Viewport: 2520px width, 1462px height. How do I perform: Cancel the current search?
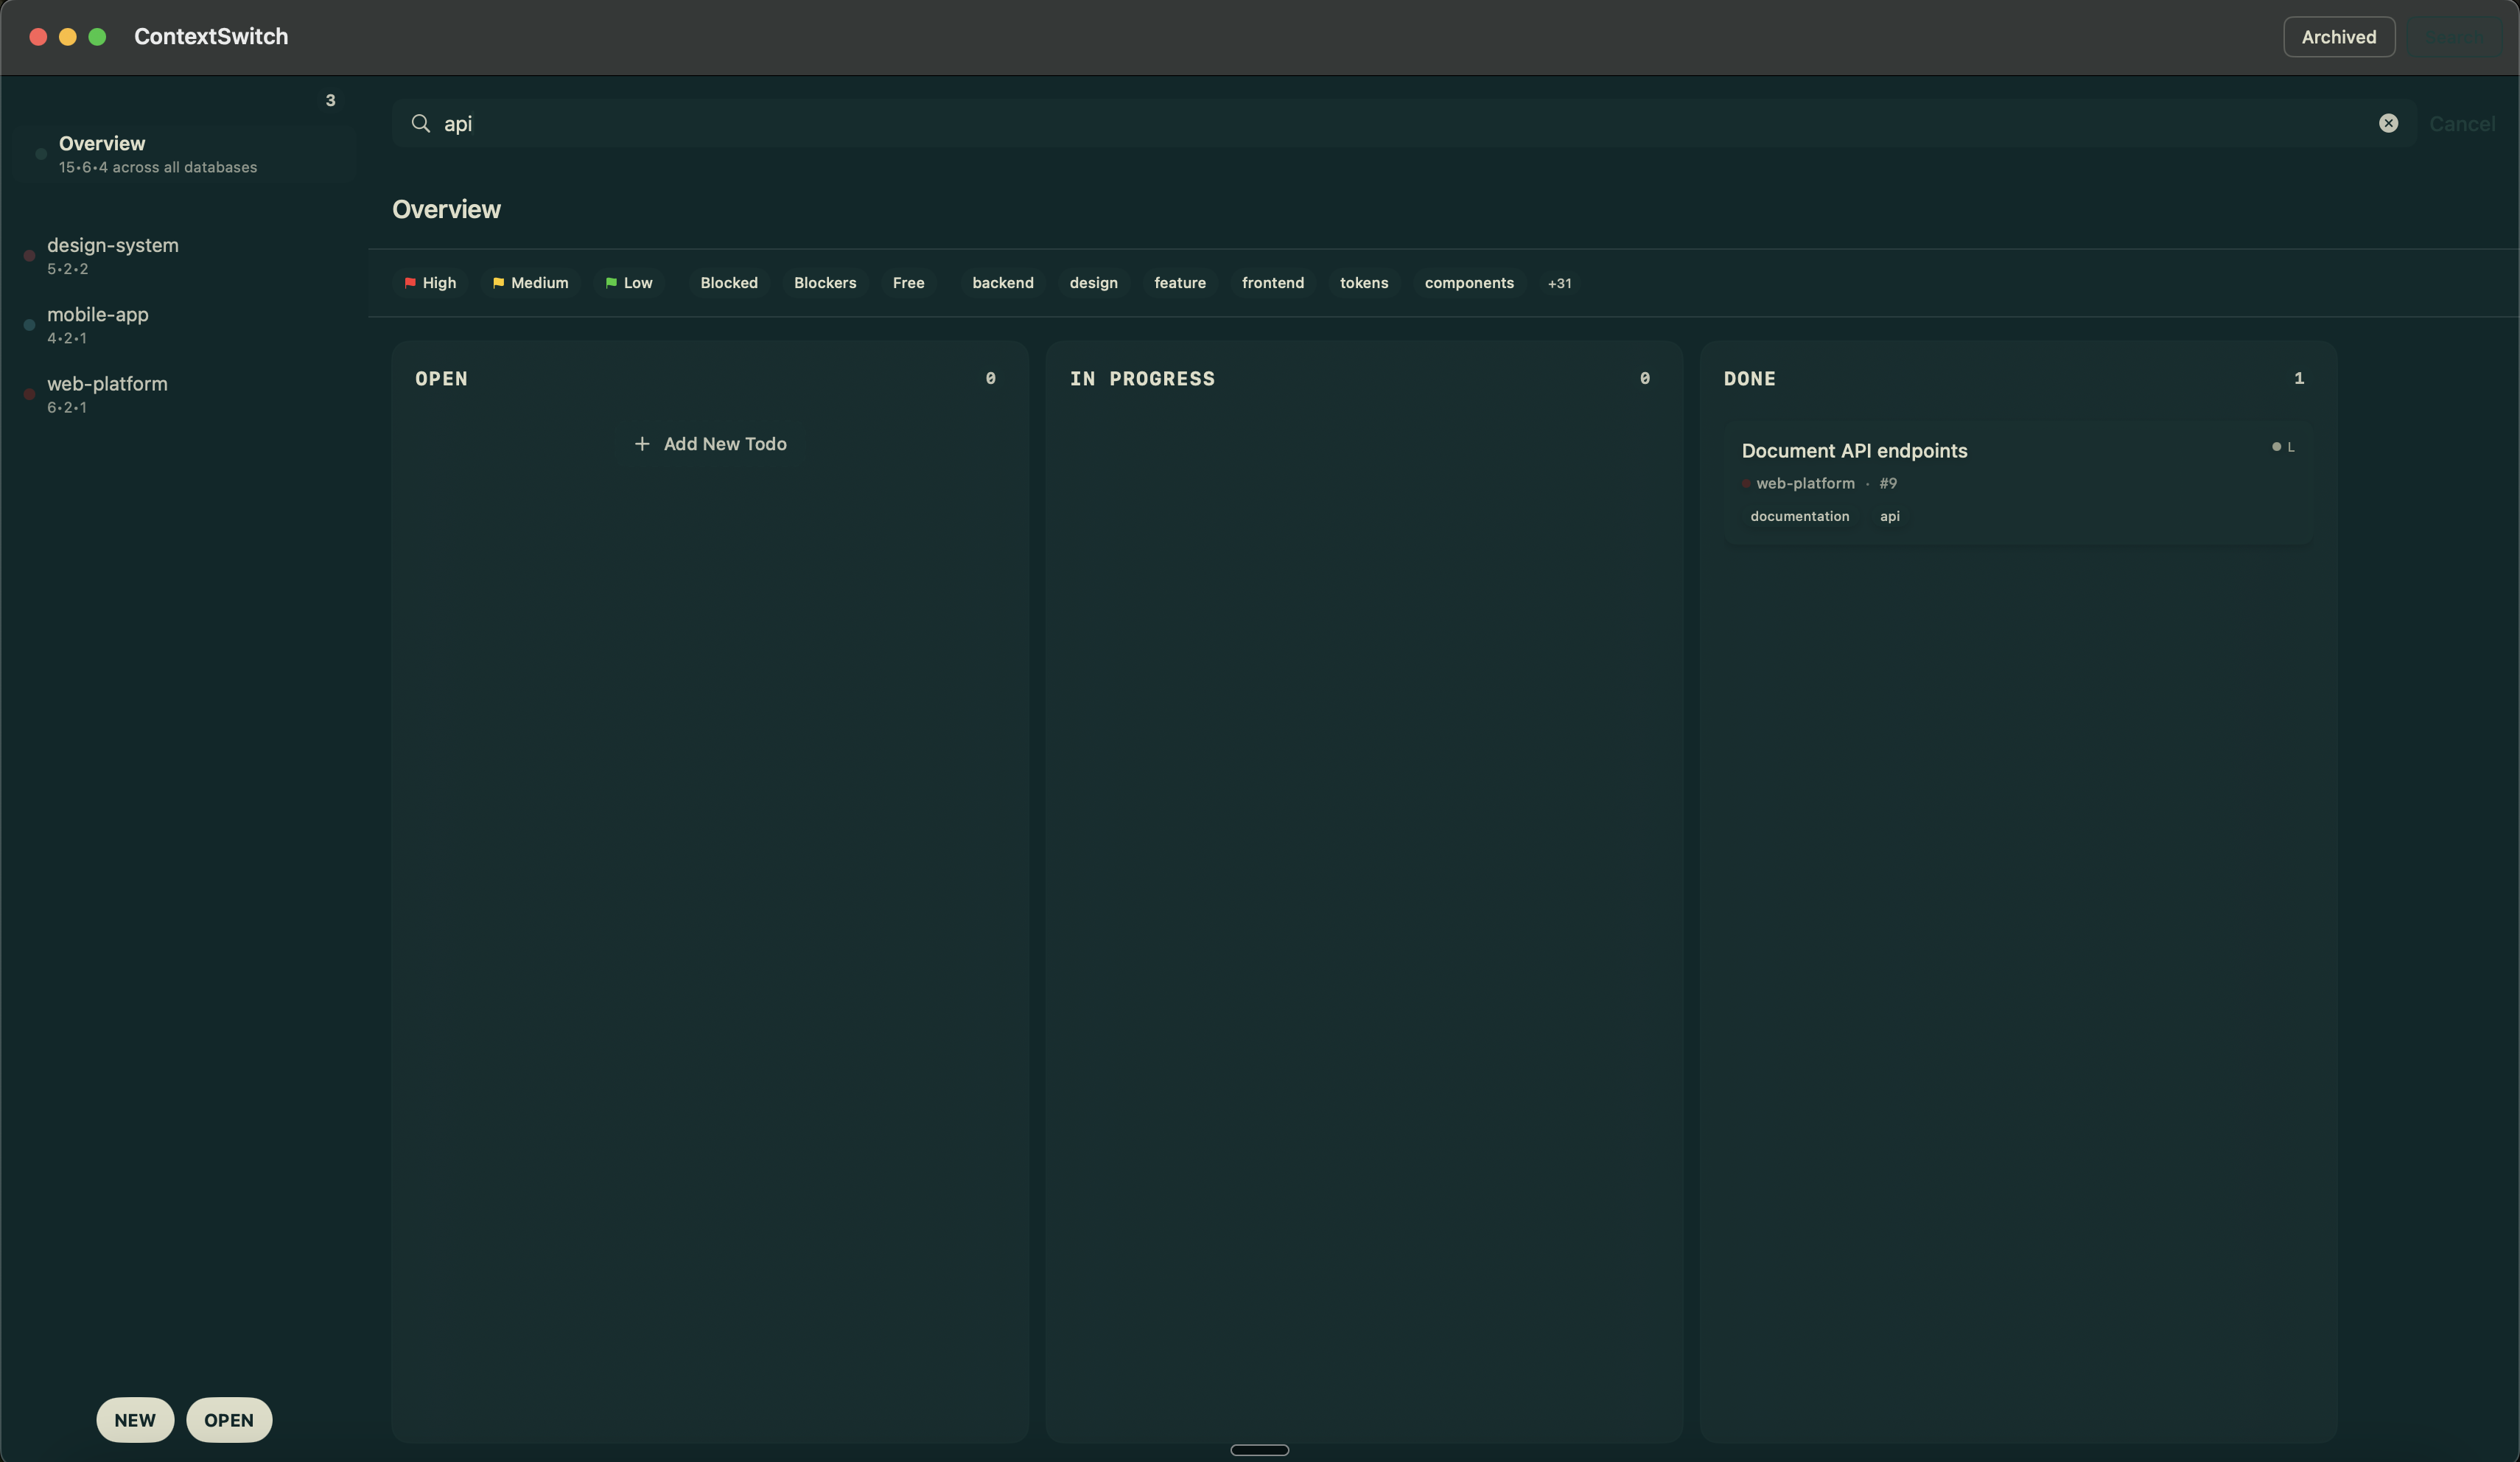click(x=2463, y=123)
